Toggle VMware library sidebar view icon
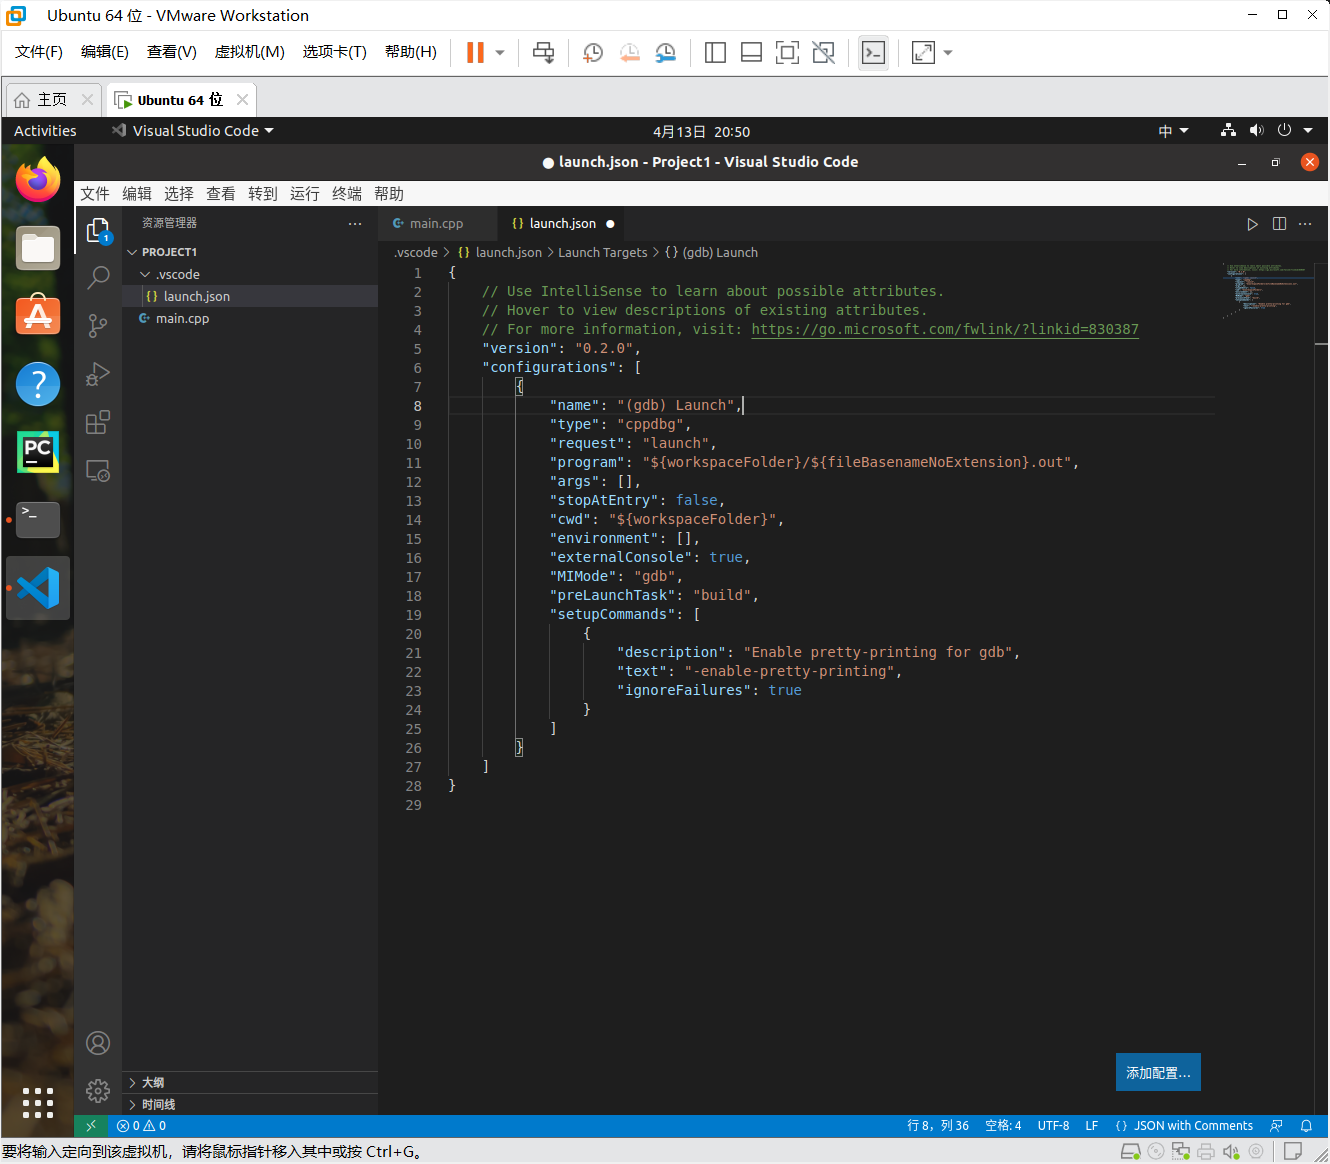 [715, 53]
